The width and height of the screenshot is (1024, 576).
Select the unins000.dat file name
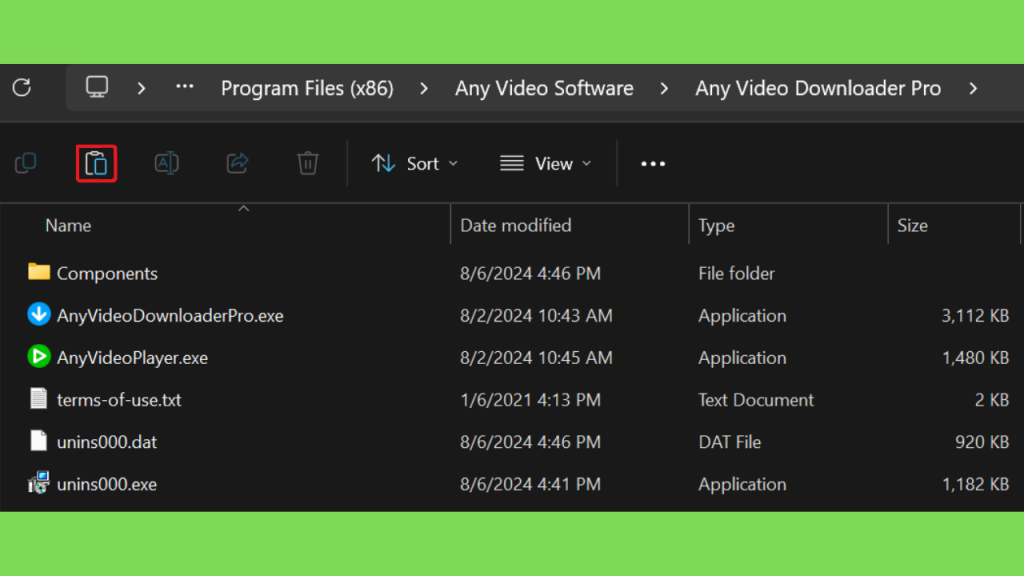pyautogui.click(x=106, y=442)
